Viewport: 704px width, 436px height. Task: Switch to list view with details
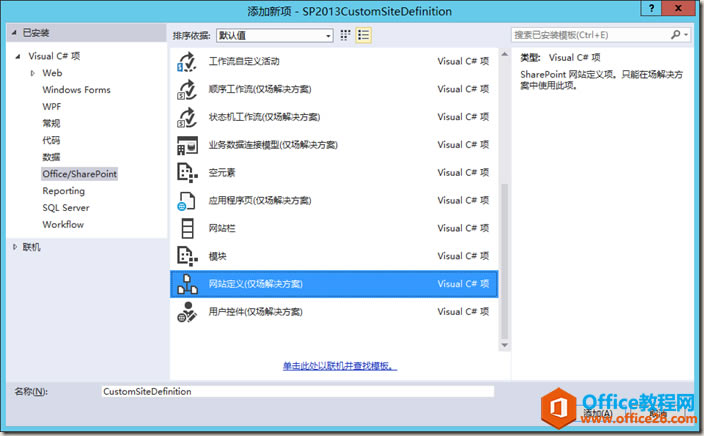pos(363,35)
